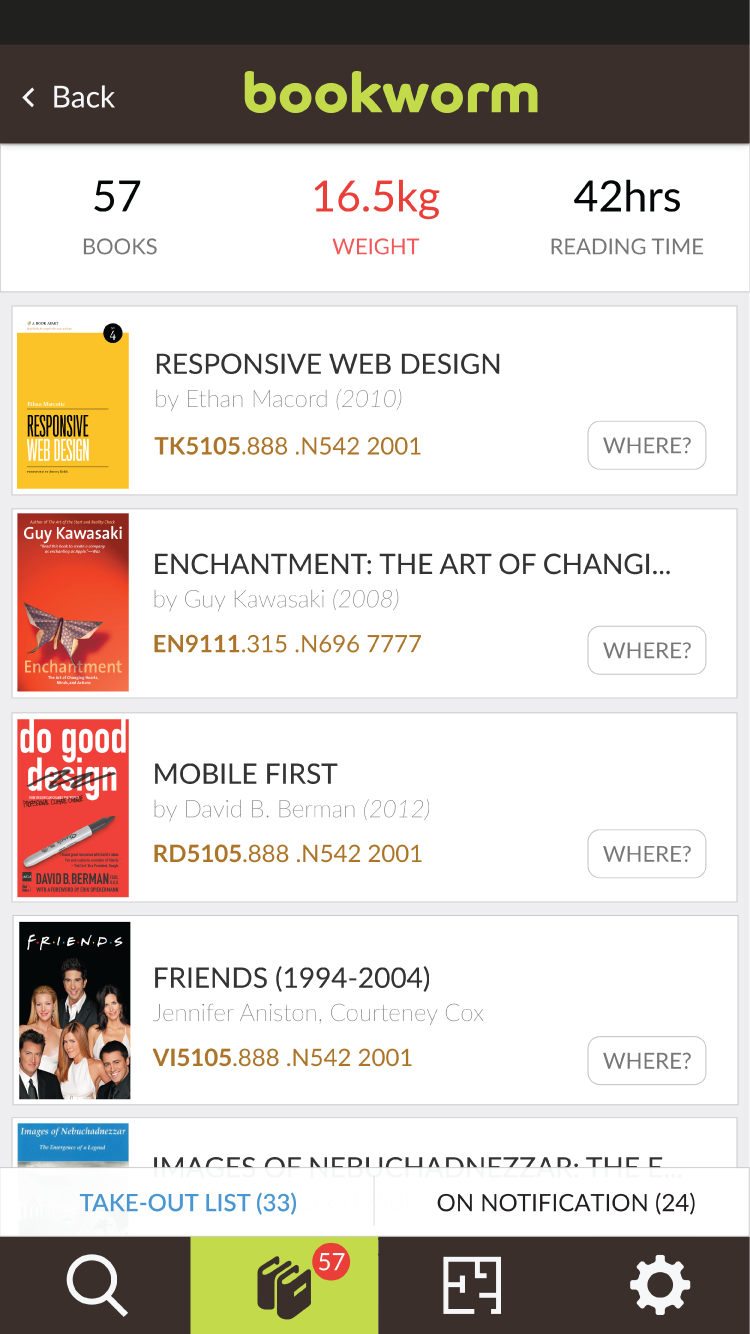The image size is (750, 1334).
Task: Locate Responsive Web Design with Where?
Action: (x=646, y=446)
